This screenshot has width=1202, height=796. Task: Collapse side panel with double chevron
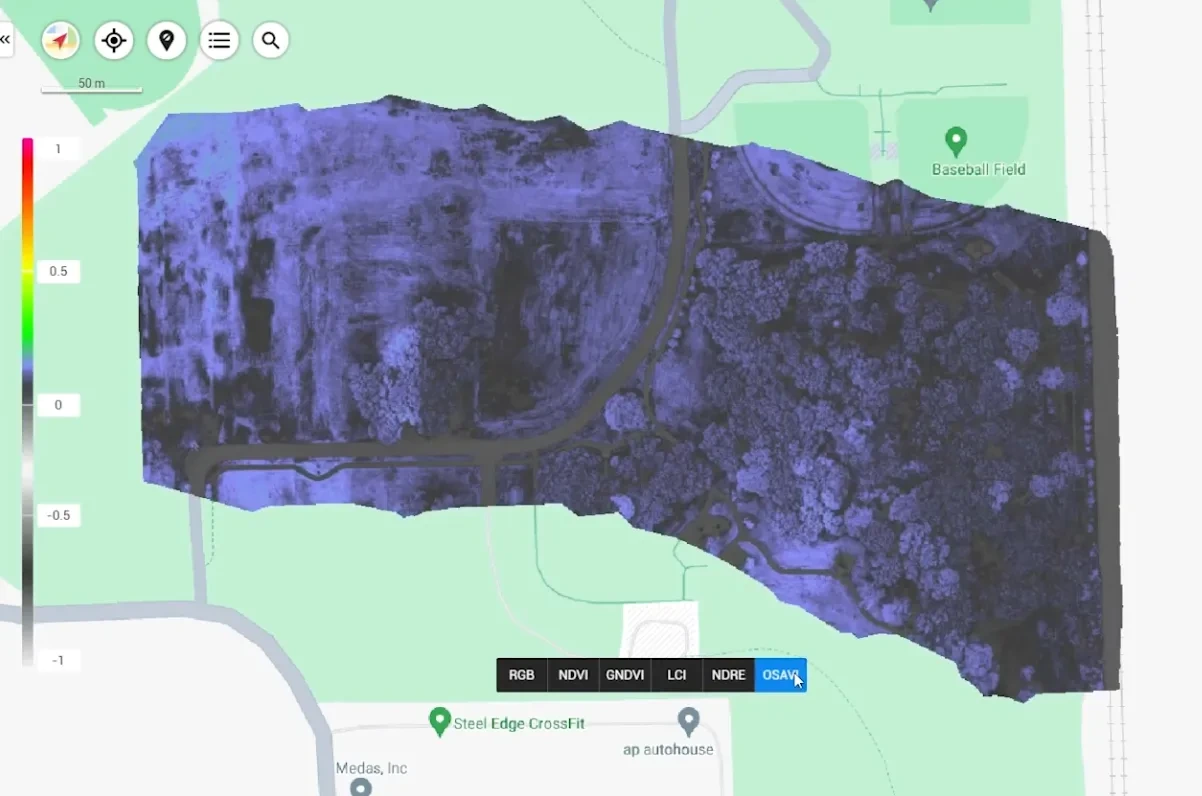[5, 40]
